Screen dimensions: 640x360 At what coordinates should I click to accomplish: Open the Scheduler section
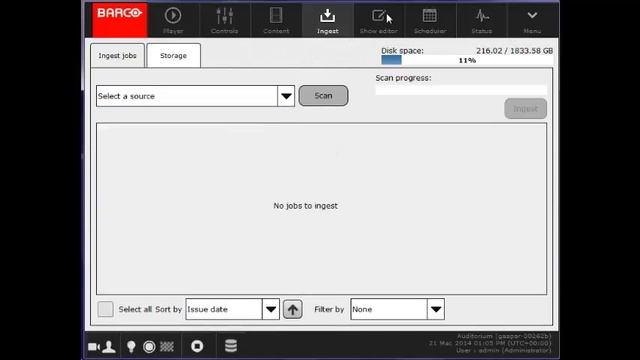click(430, 20)
